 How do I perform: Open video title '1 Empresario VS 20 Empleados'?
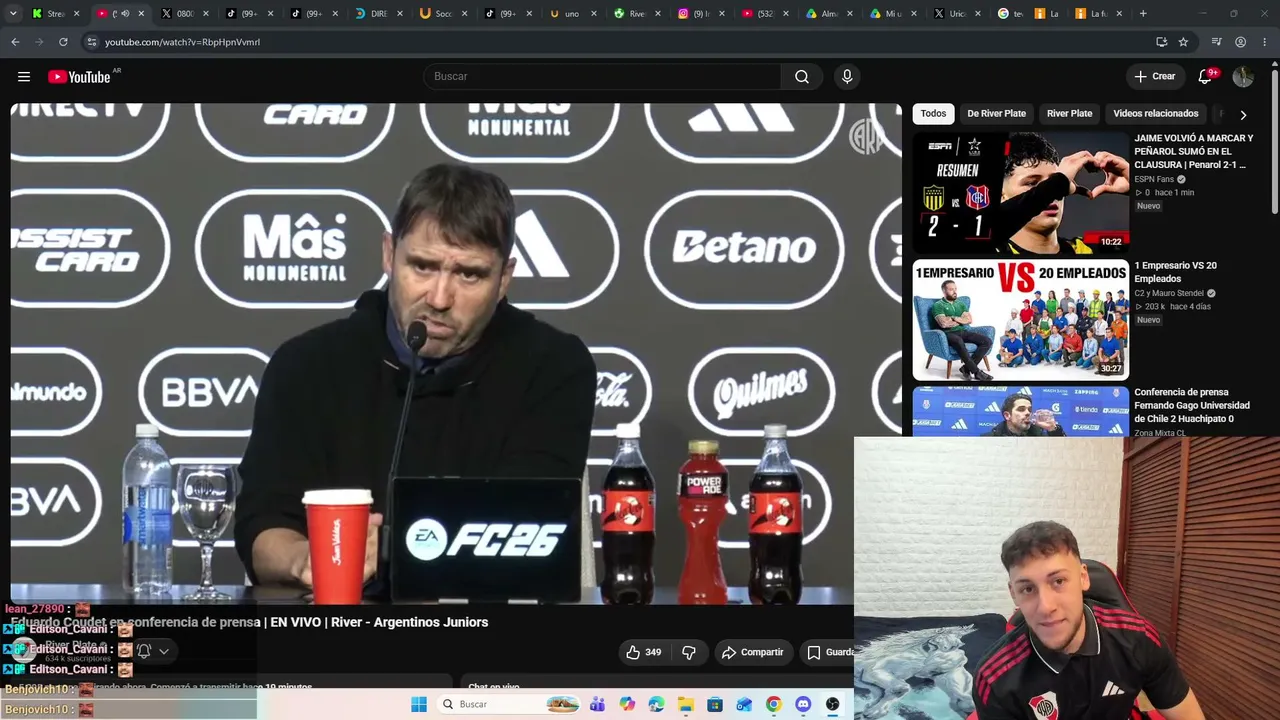coord(1175,272)
